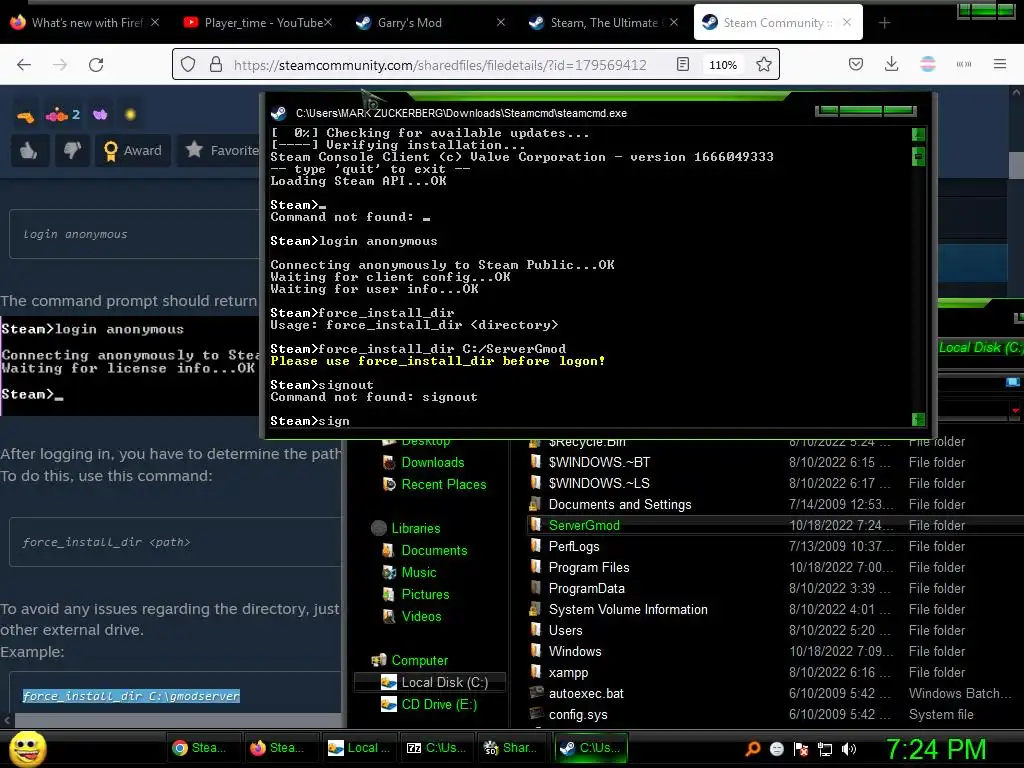Open Videos library

421,616
